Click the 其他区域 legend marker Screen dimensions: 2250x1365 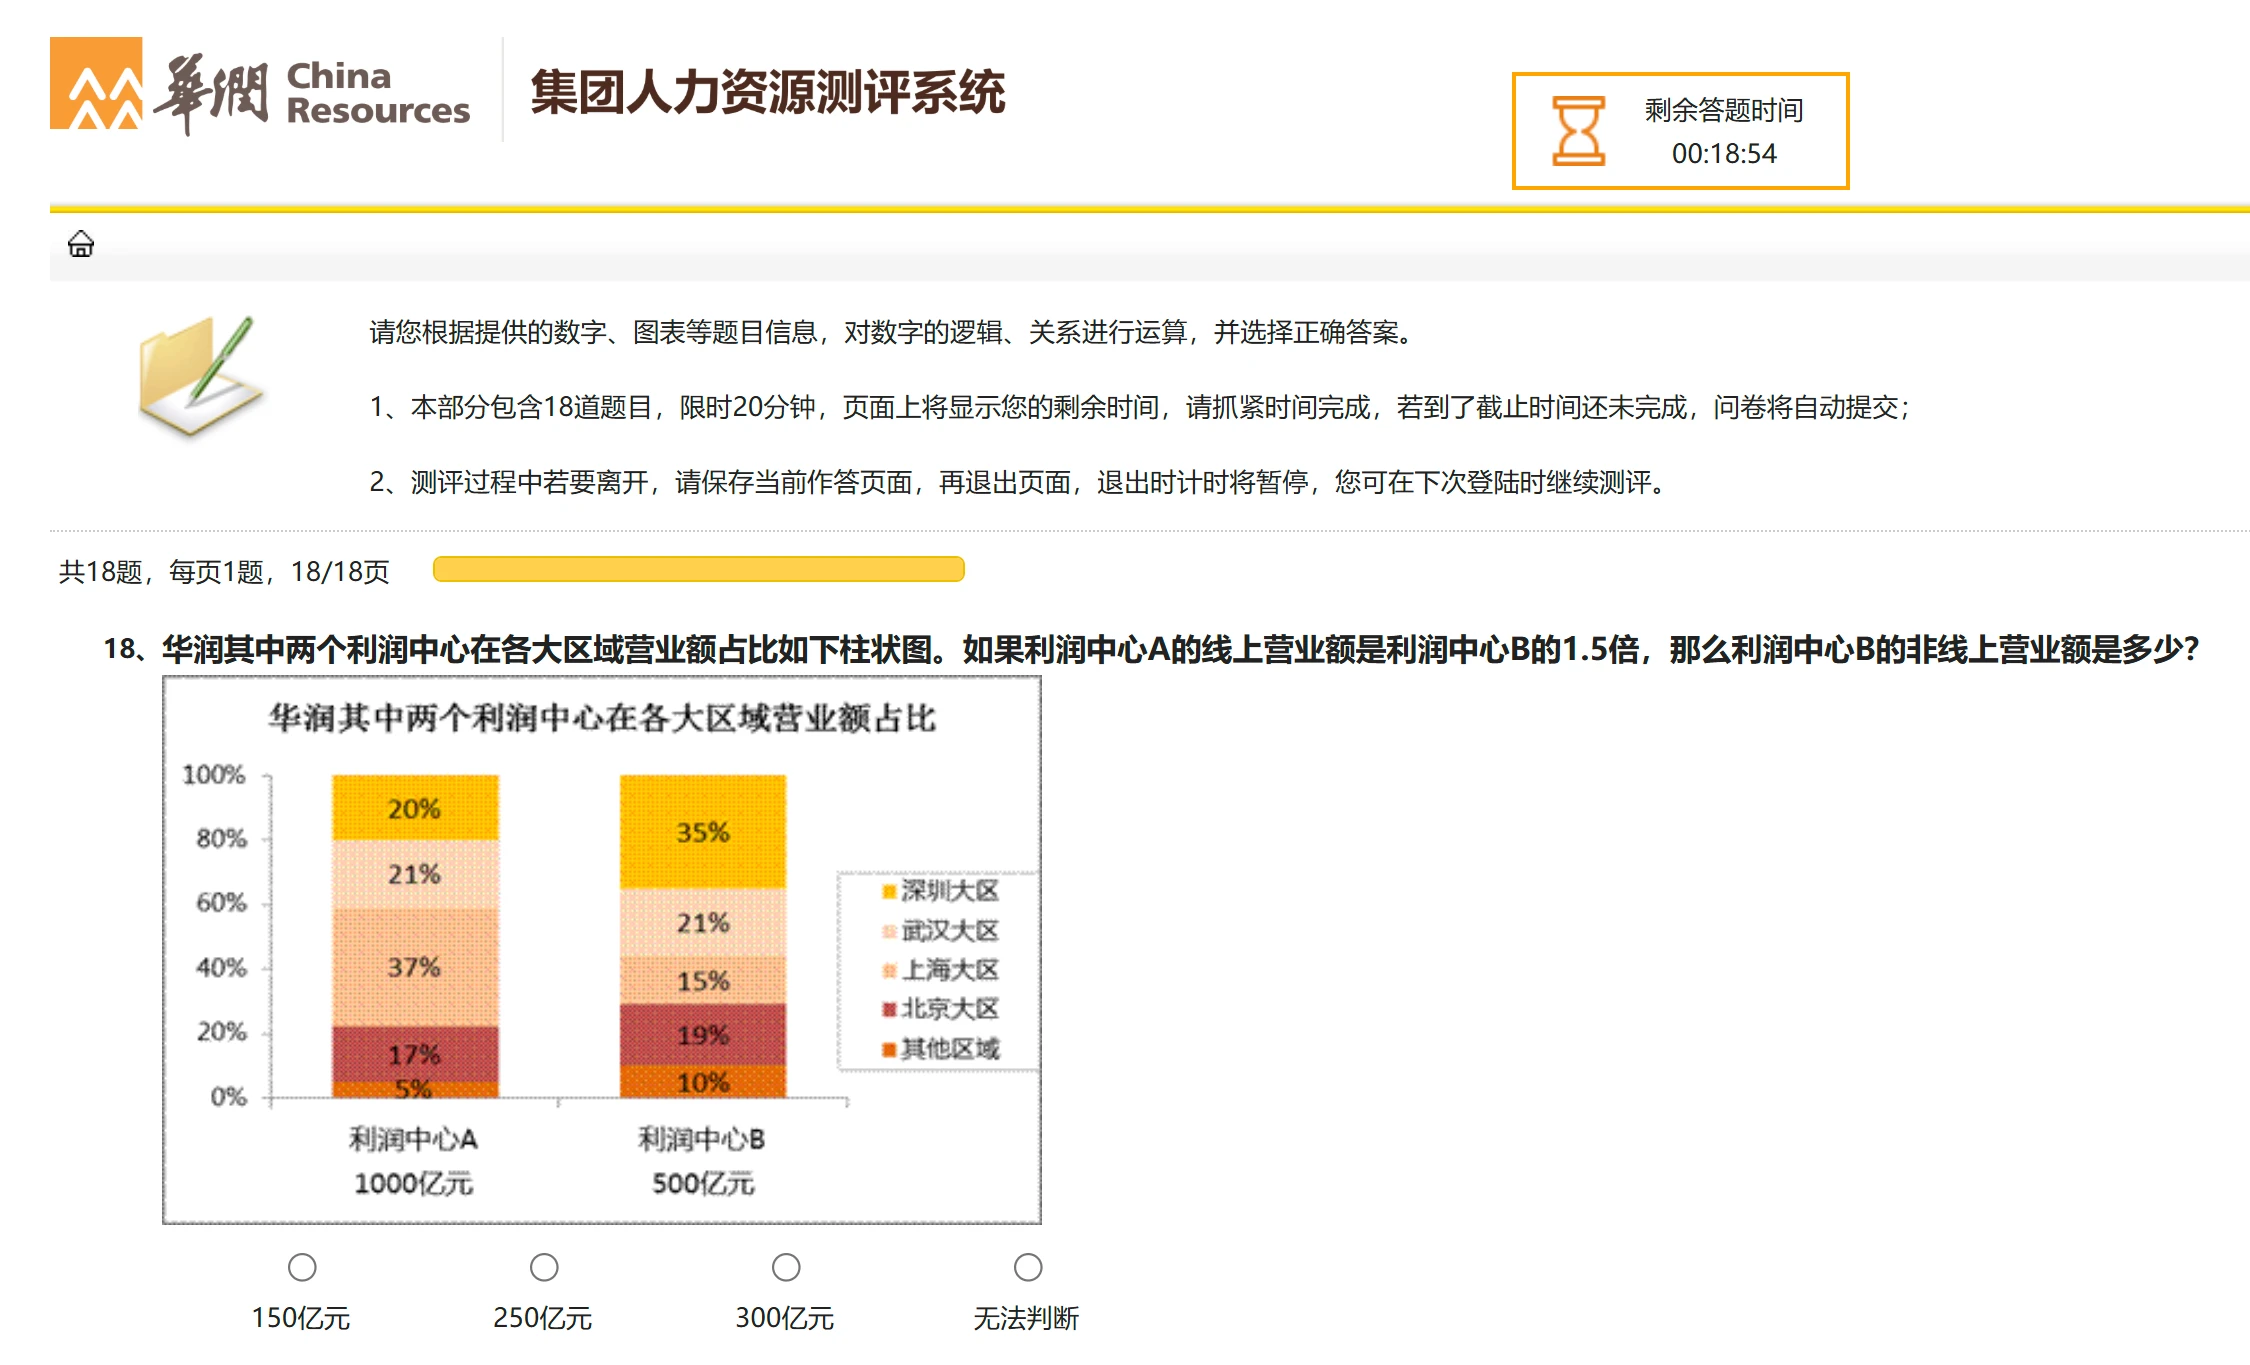[888, 1049]
